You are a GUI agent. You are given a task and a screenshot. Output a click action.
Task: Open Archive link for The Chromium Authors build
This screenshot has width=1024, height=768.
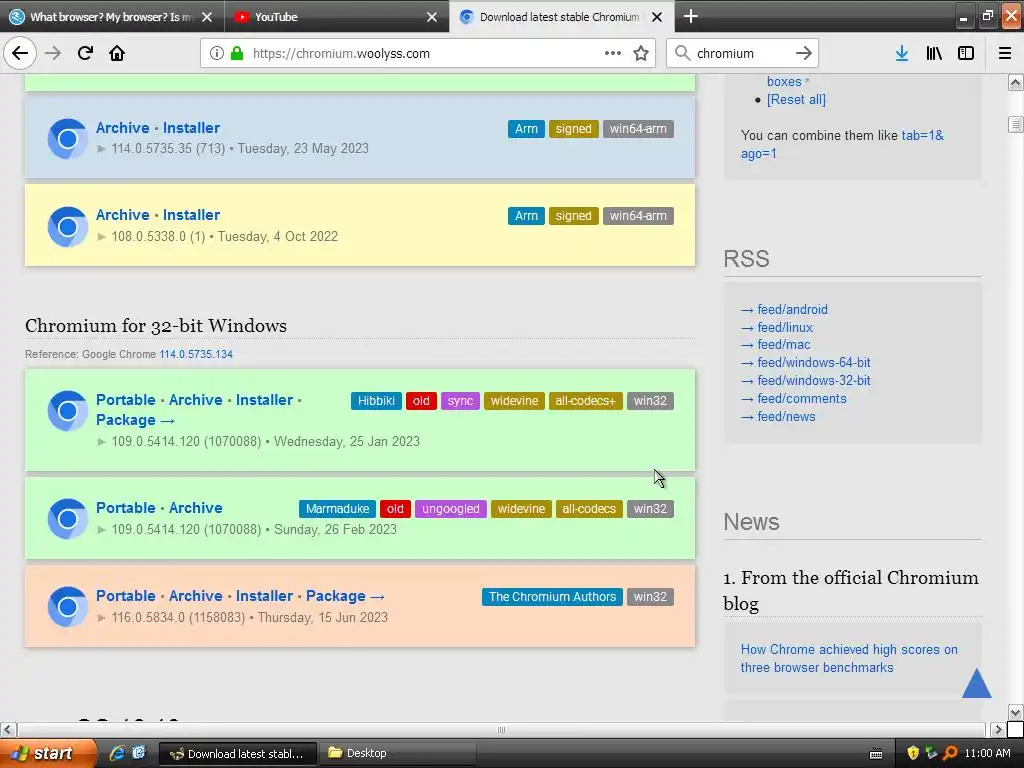click(195, 596)
